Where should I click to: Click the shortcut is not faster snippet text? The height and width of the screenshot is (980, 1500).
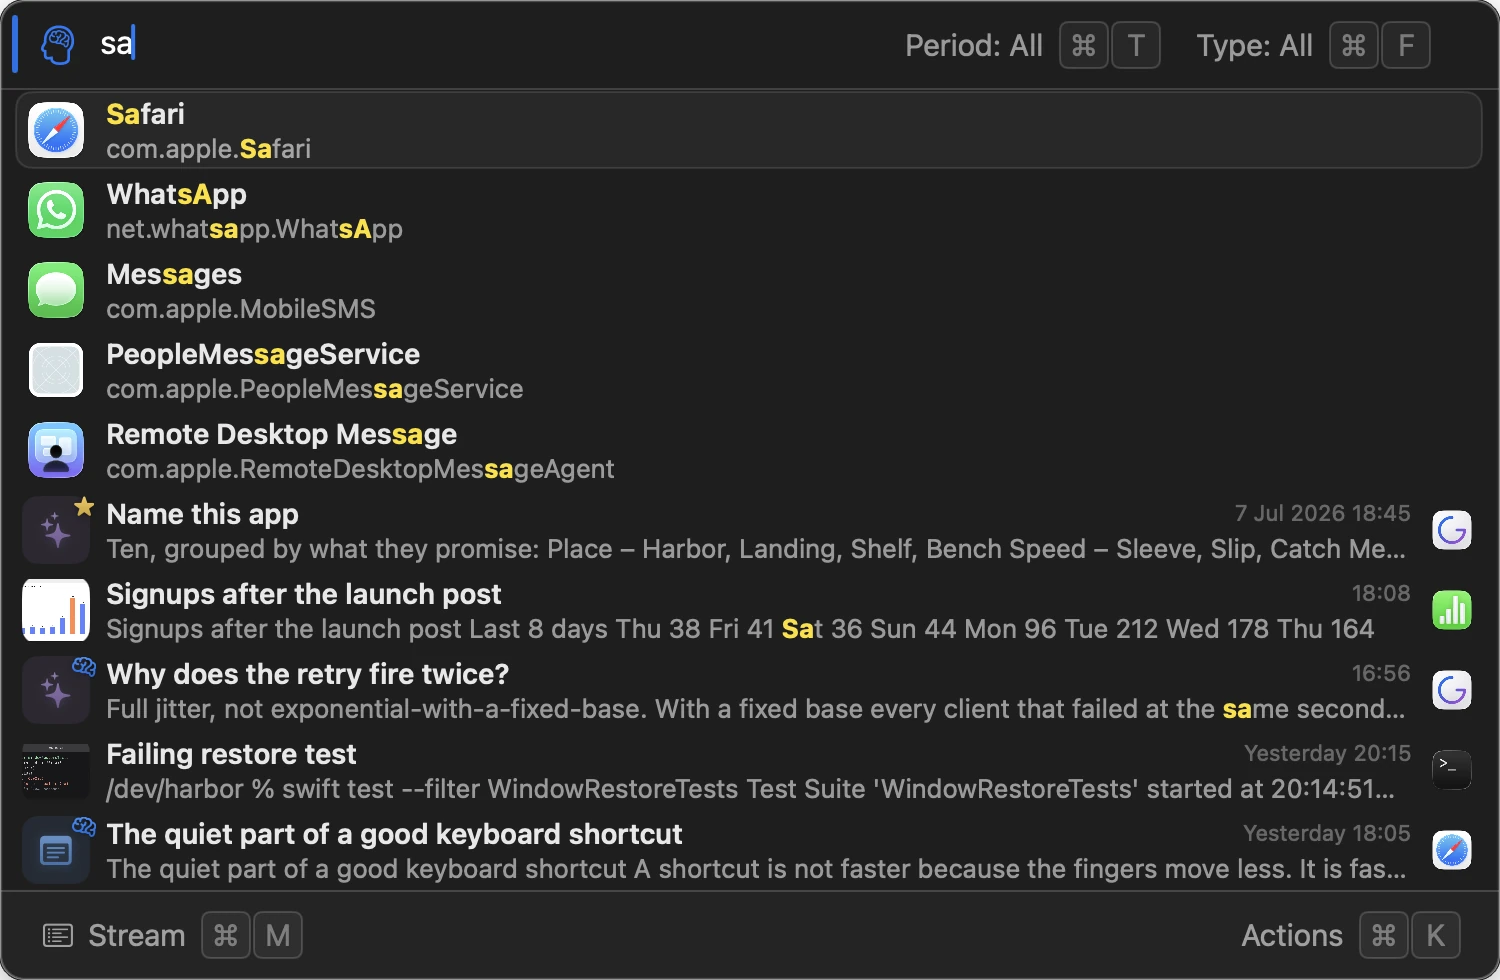[756, 869]
